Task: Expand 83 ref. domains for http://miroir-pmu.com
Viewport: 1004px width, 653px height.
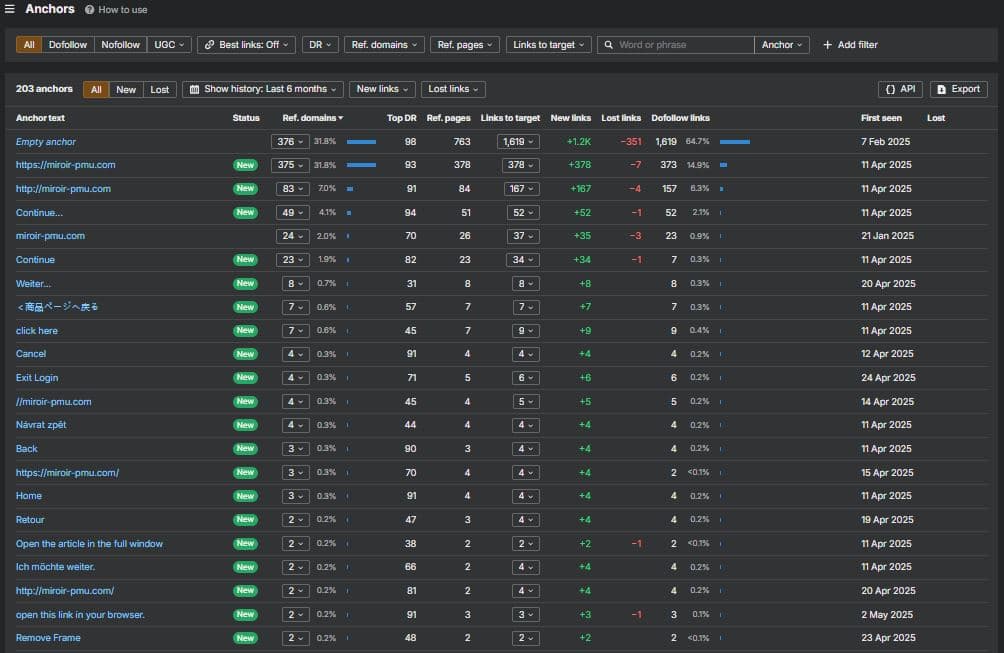Action: [x=293, y=189]
